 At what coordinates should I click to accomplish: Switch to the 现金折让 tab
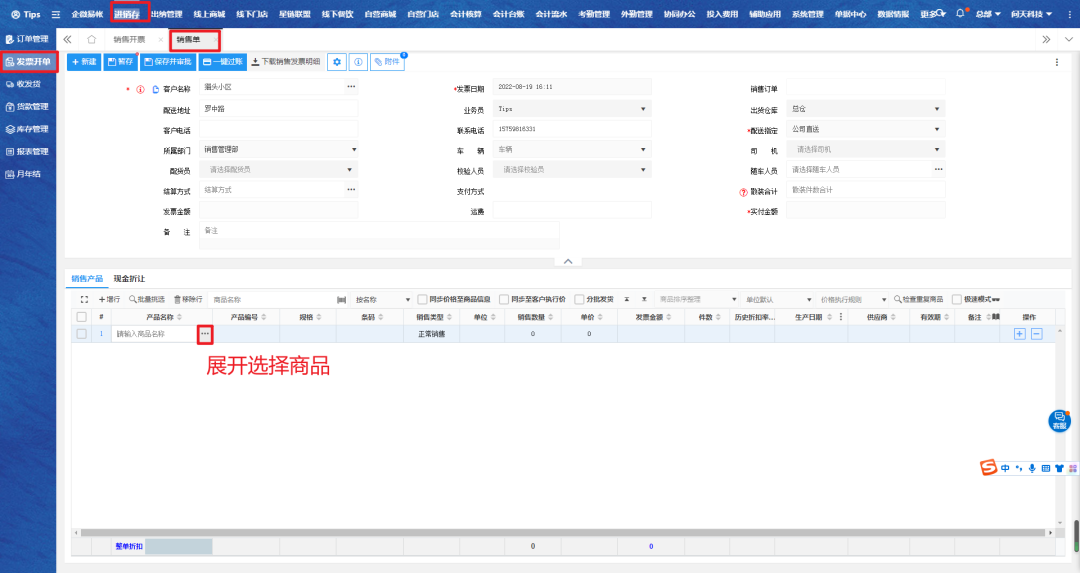129,279
